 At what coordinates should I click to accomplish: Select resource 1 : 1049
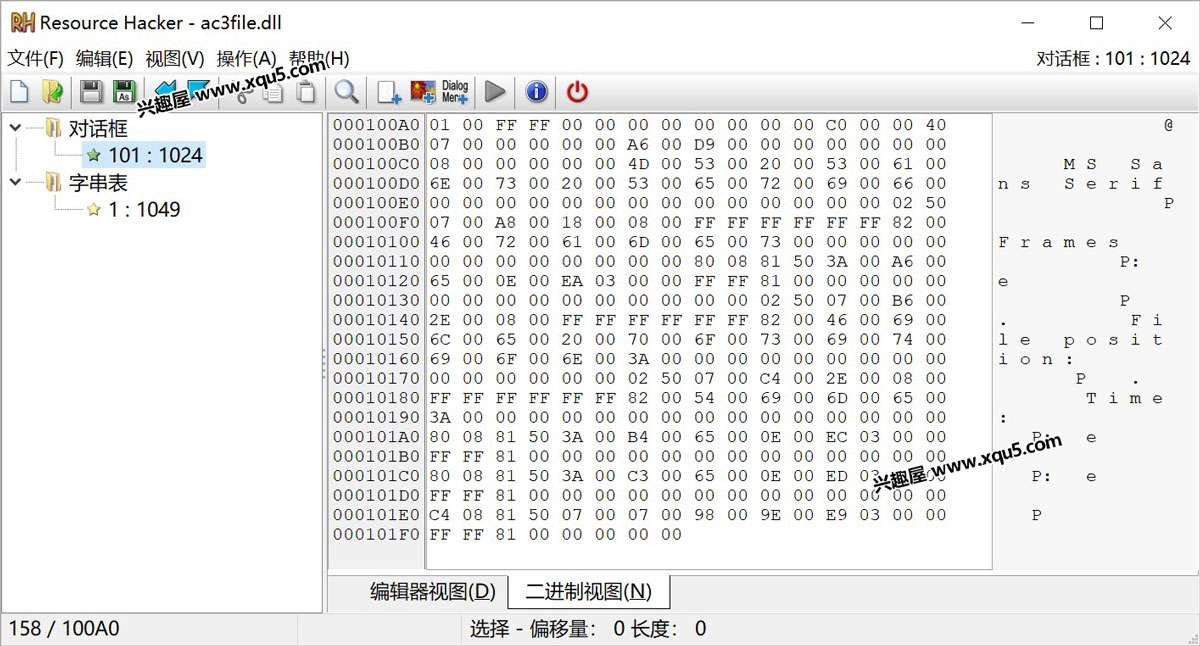pyautogui.click(x=144, y=209)
